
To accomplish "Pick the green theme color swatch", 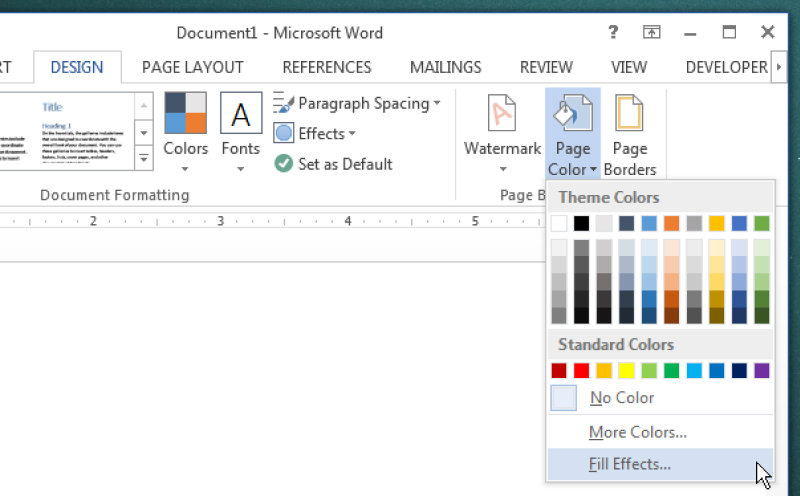I will pos(761,223).
